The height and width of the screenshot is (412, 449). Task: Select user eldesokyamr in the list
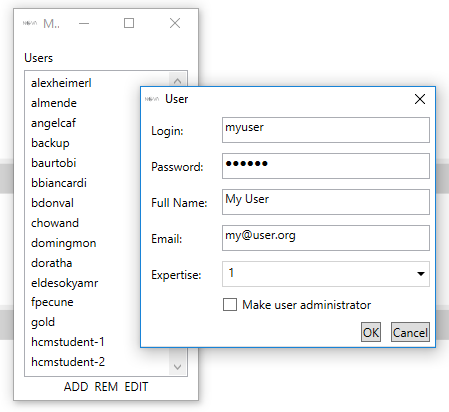pyautogui.click(x=64, y=283)
